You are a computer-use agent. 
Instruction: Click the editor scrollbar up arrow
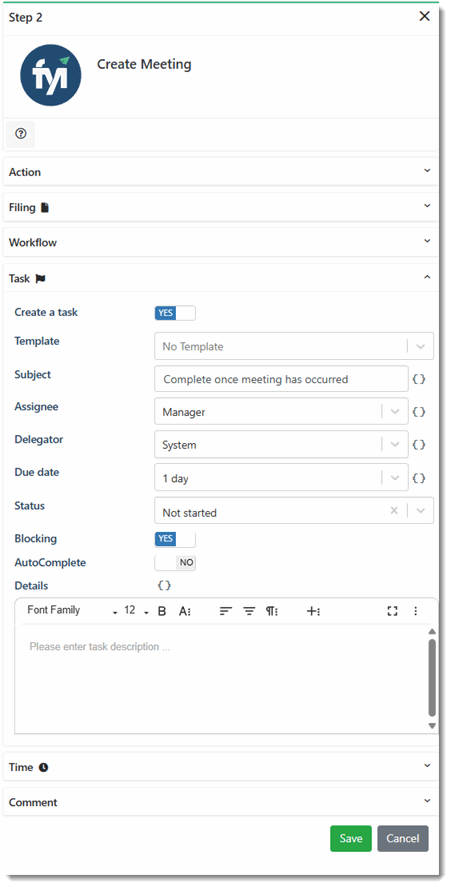[x=432, y=631]
